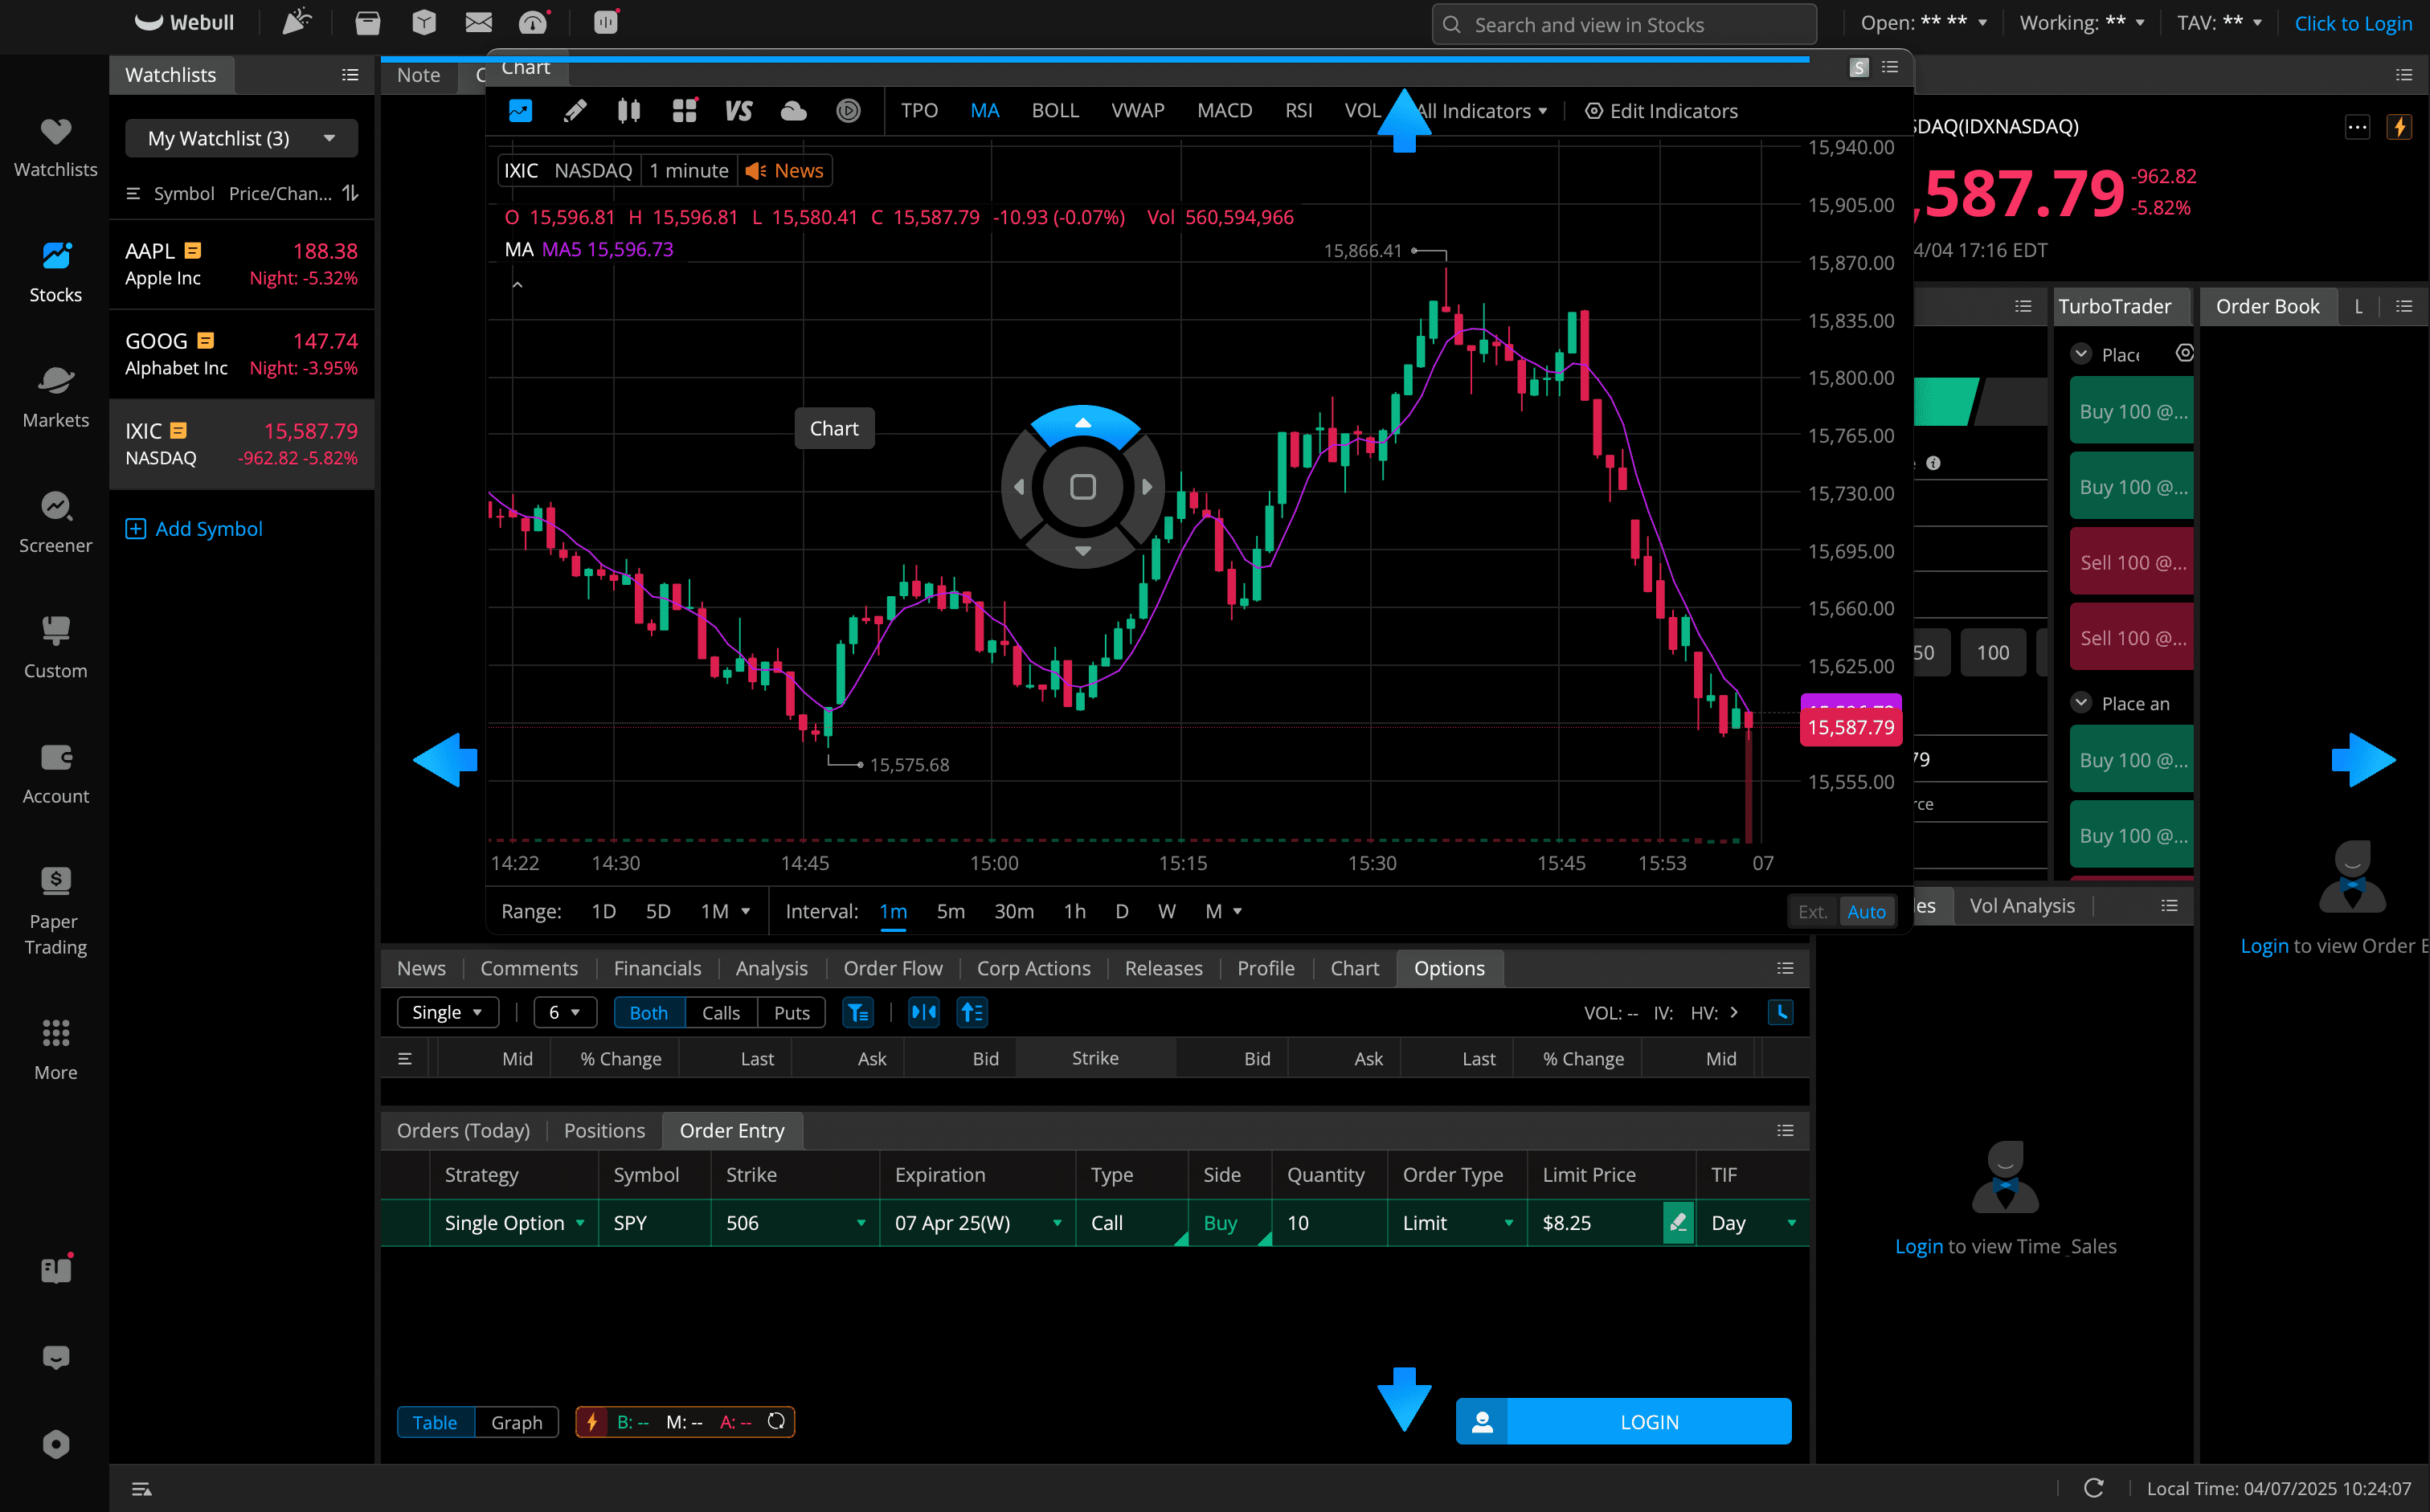Screen dimensions: 2430x1512
Task: Select the drawing pencil tool in chart toolbar
Action: [575, 111]
